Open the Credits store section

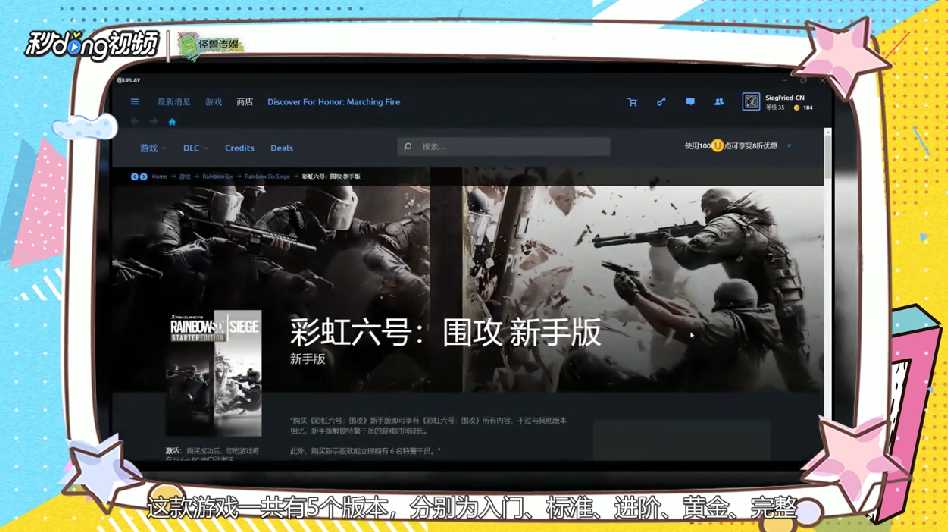pos(239,148)
